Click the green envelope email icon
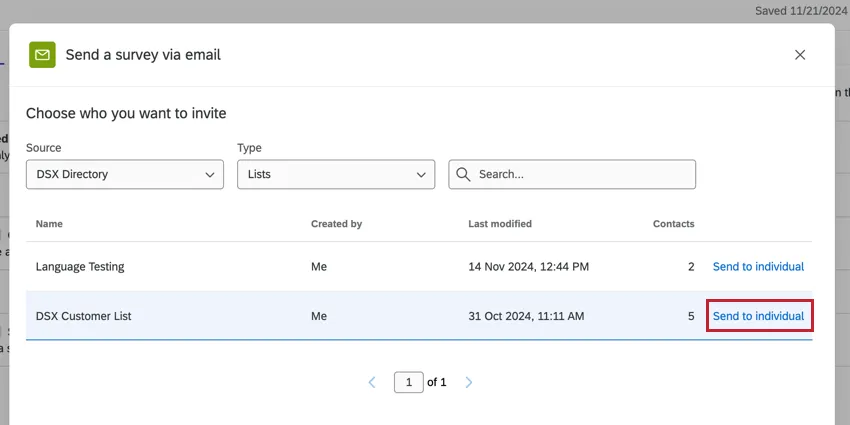 click(x=43, y=55)
